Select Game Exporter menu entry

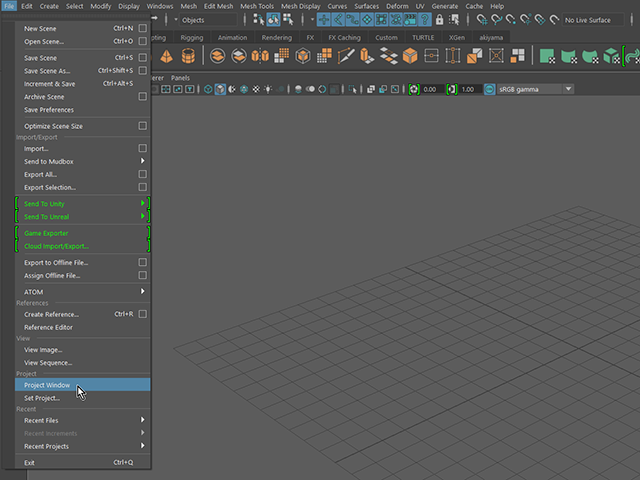point(82,233)
